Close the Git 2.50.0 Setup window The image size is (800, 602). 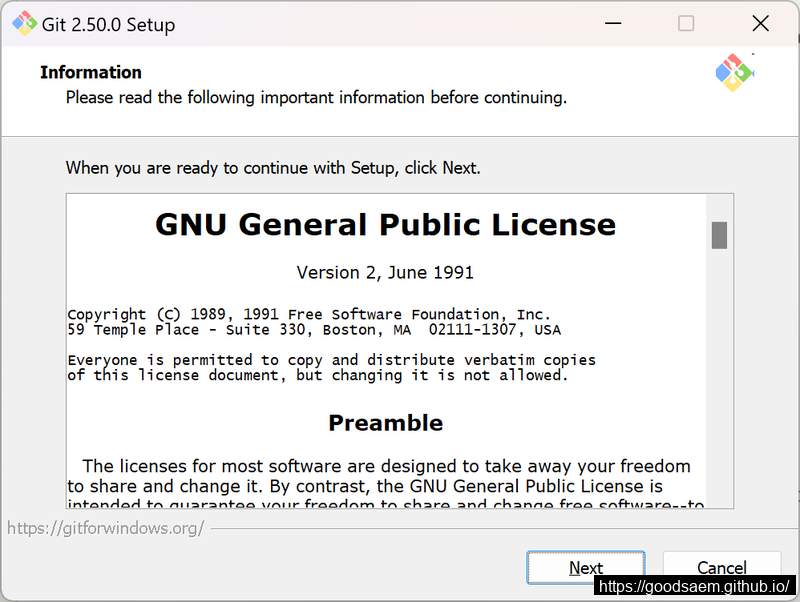(760, 23)
